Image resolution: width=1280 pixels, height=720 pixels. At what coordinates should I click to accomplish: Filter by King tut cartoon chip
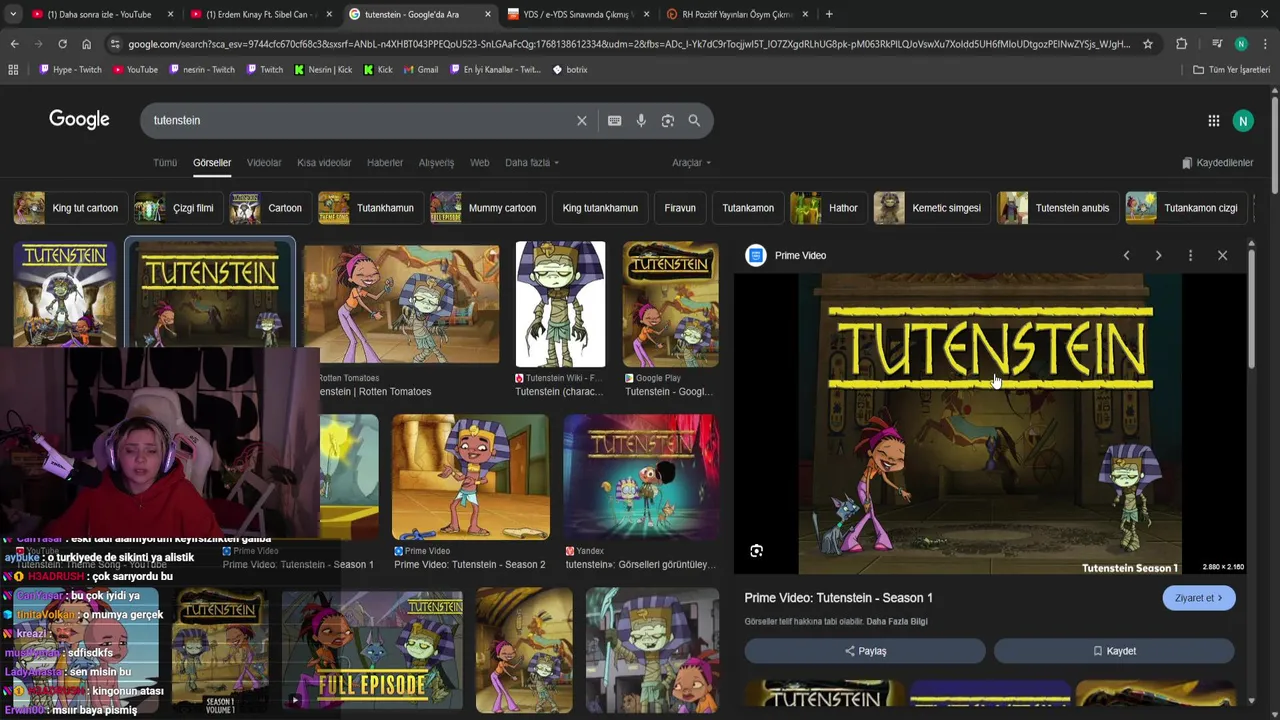click(69, 208)
